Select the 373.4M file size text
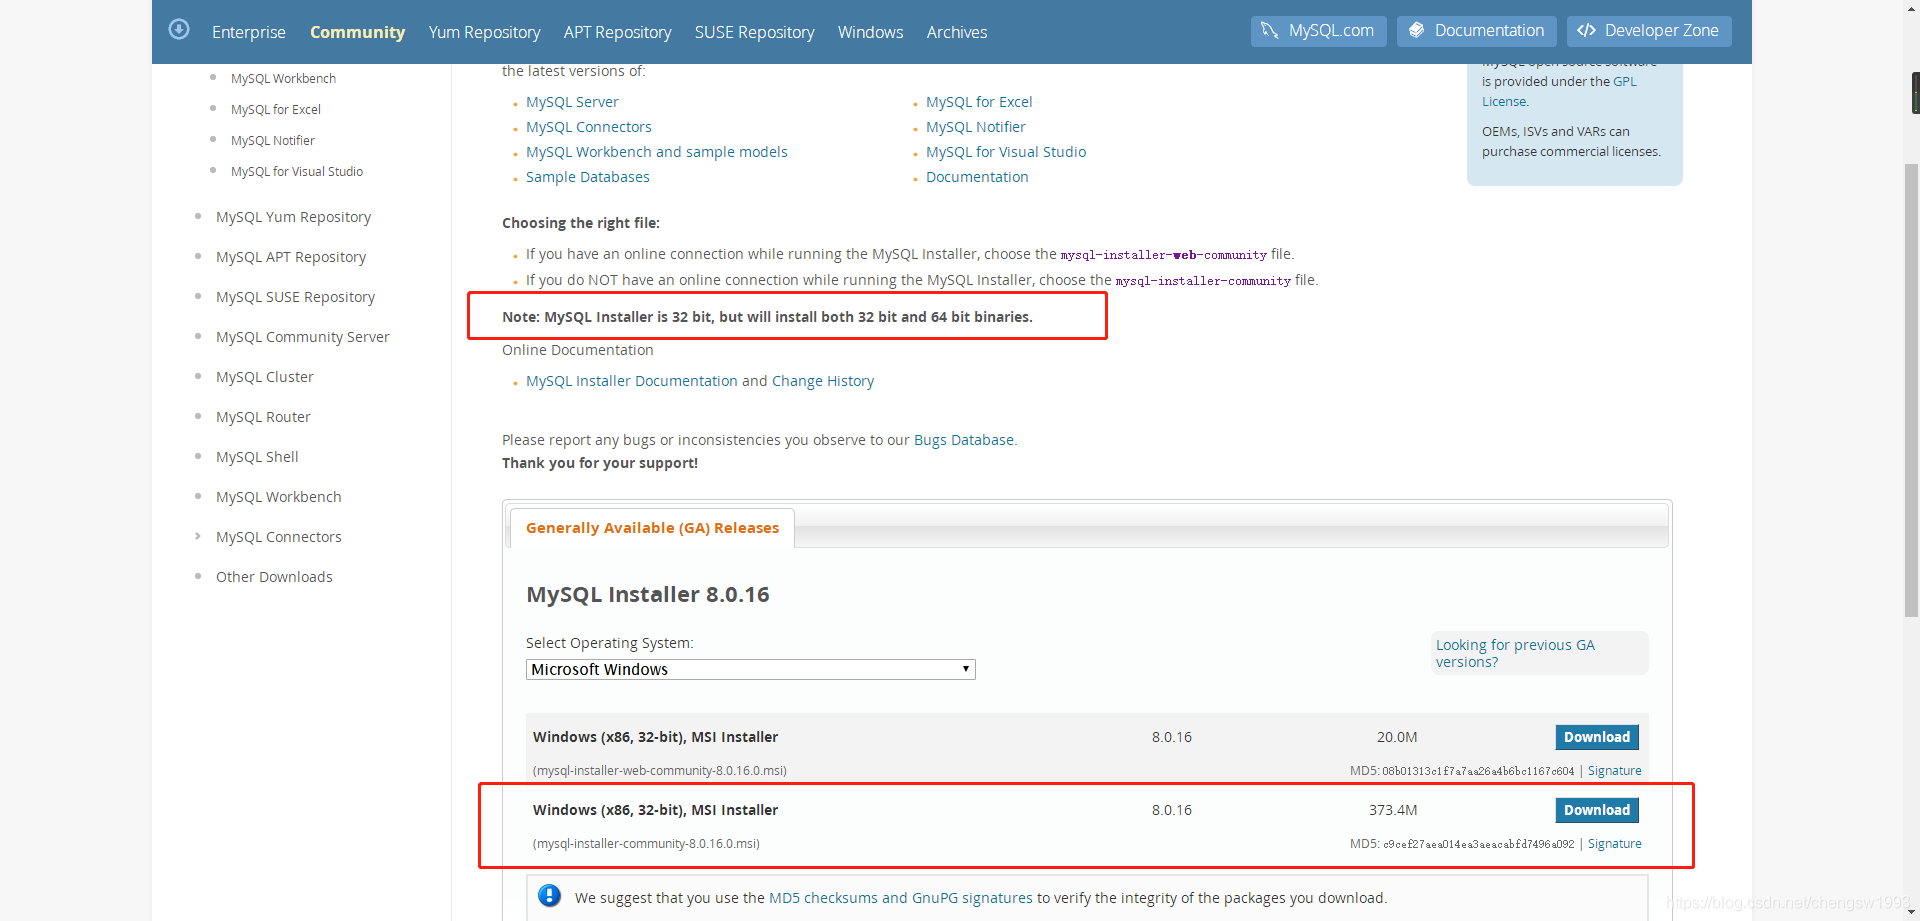The image size is (1920, 921). tap(1393, 810)
